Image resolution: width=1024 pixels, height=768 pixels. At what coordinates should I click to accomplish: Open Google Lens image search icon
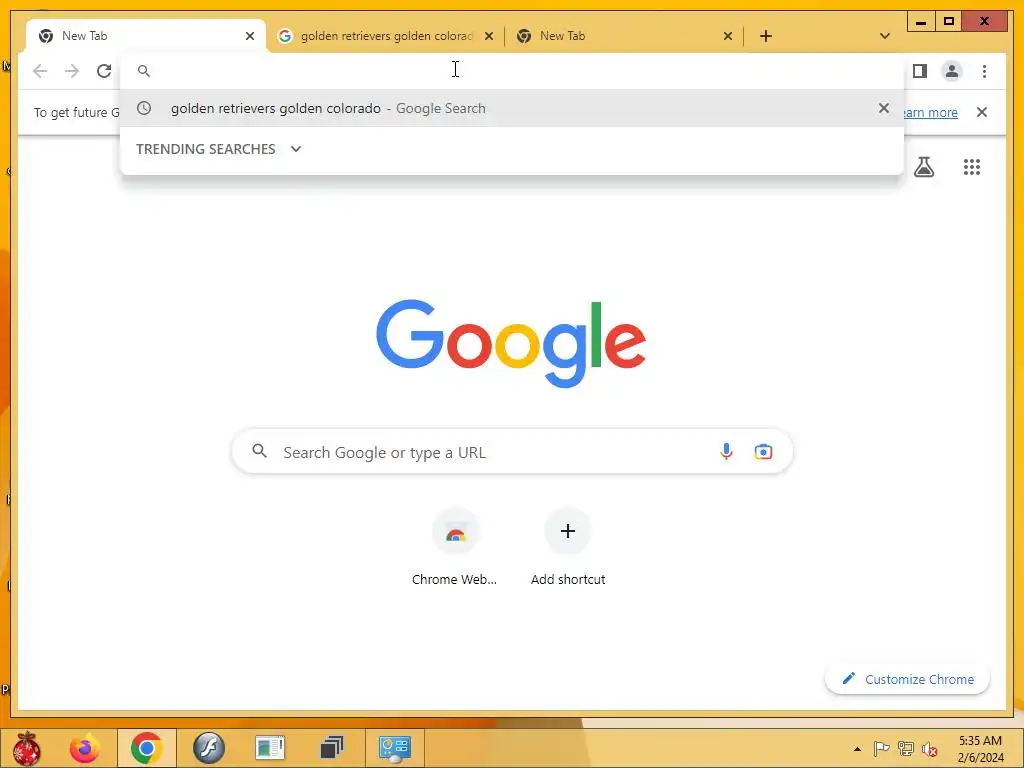763,451
